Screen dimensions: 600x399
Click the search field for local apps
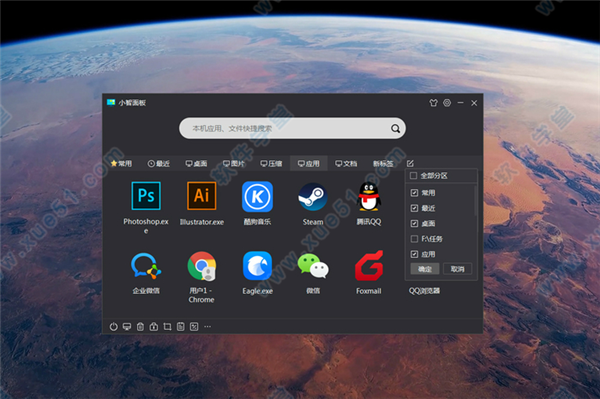tap(292, 128)
